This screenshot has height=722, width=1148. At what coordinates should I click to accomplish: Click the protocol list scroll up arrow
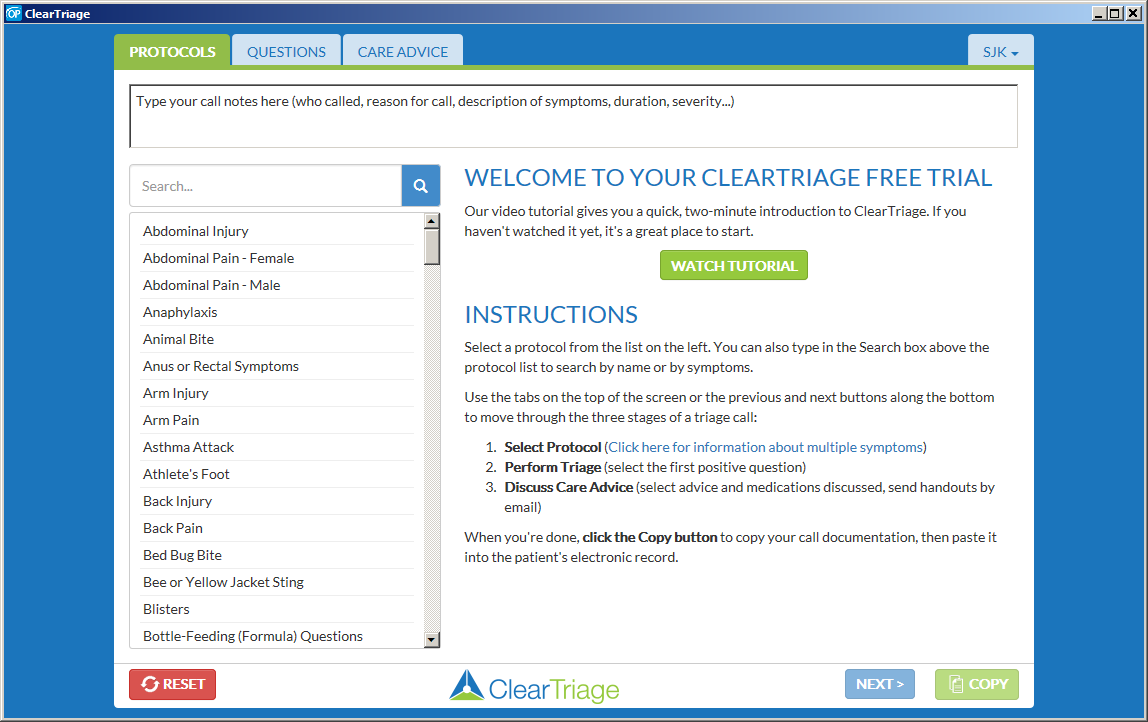[432, 220]
